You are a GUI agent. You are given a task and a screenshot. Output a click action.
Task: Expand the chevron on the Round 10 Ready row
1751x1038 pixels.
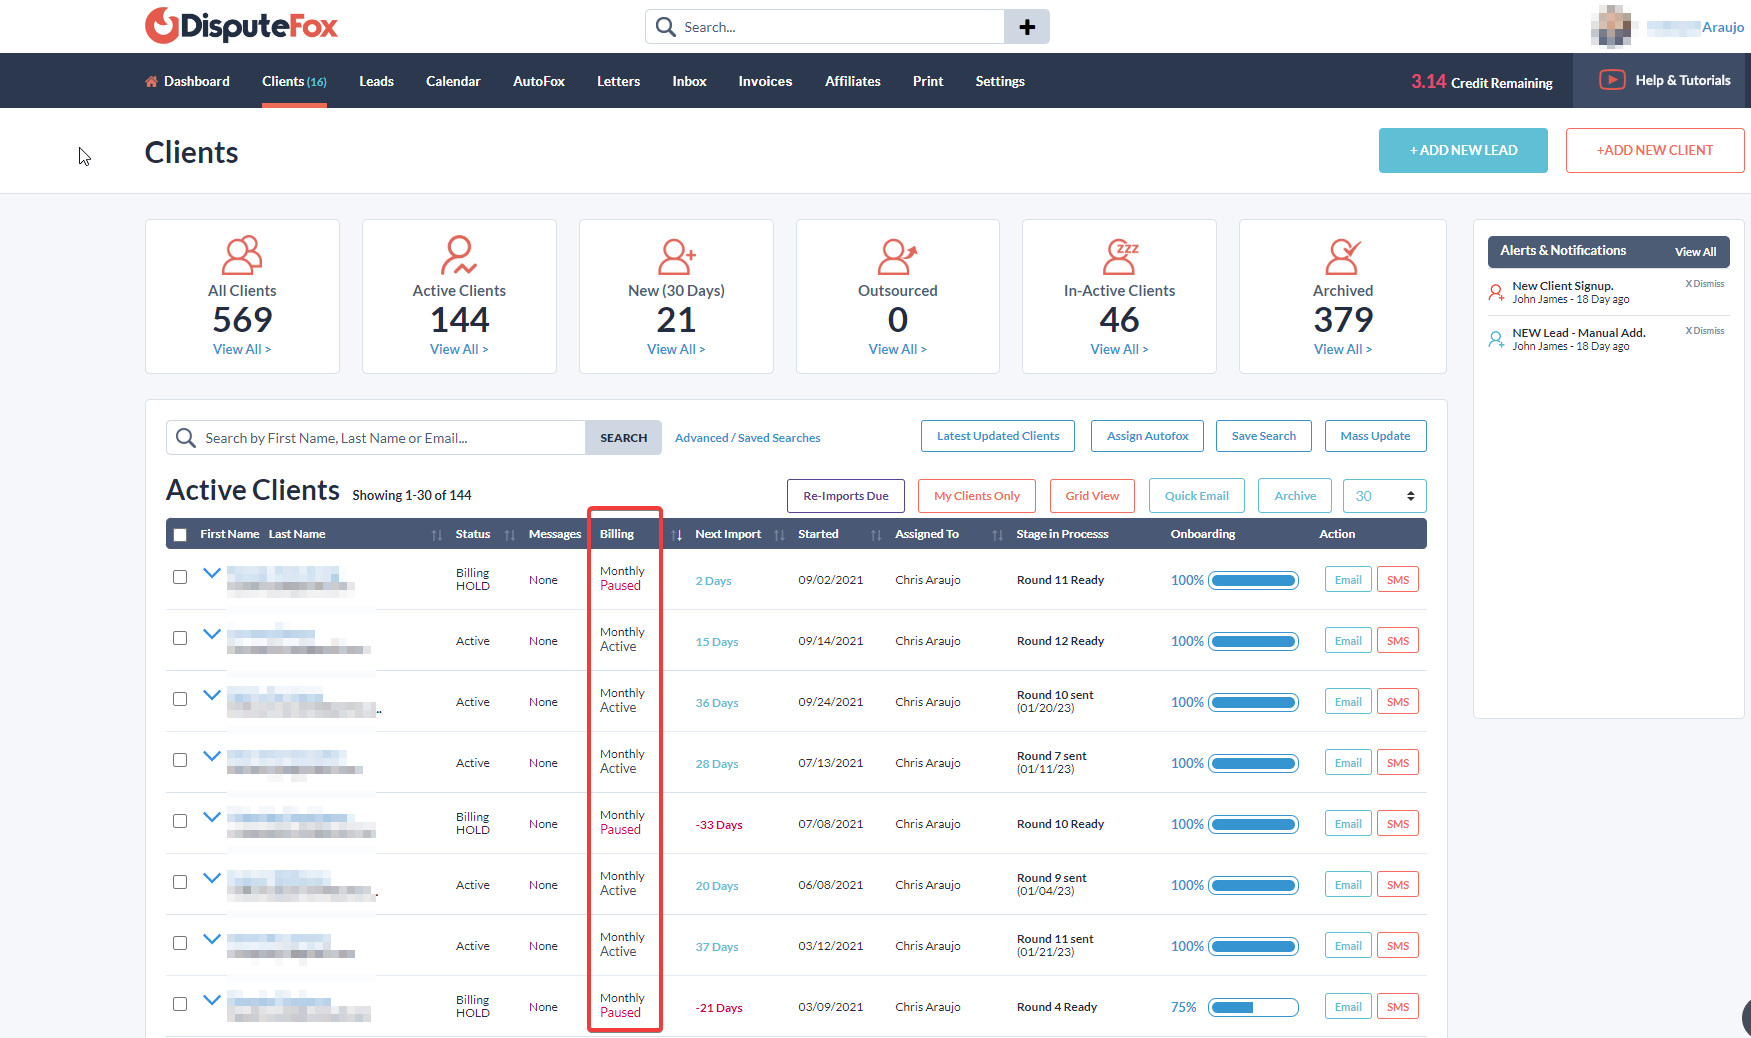tap(212, 818)
